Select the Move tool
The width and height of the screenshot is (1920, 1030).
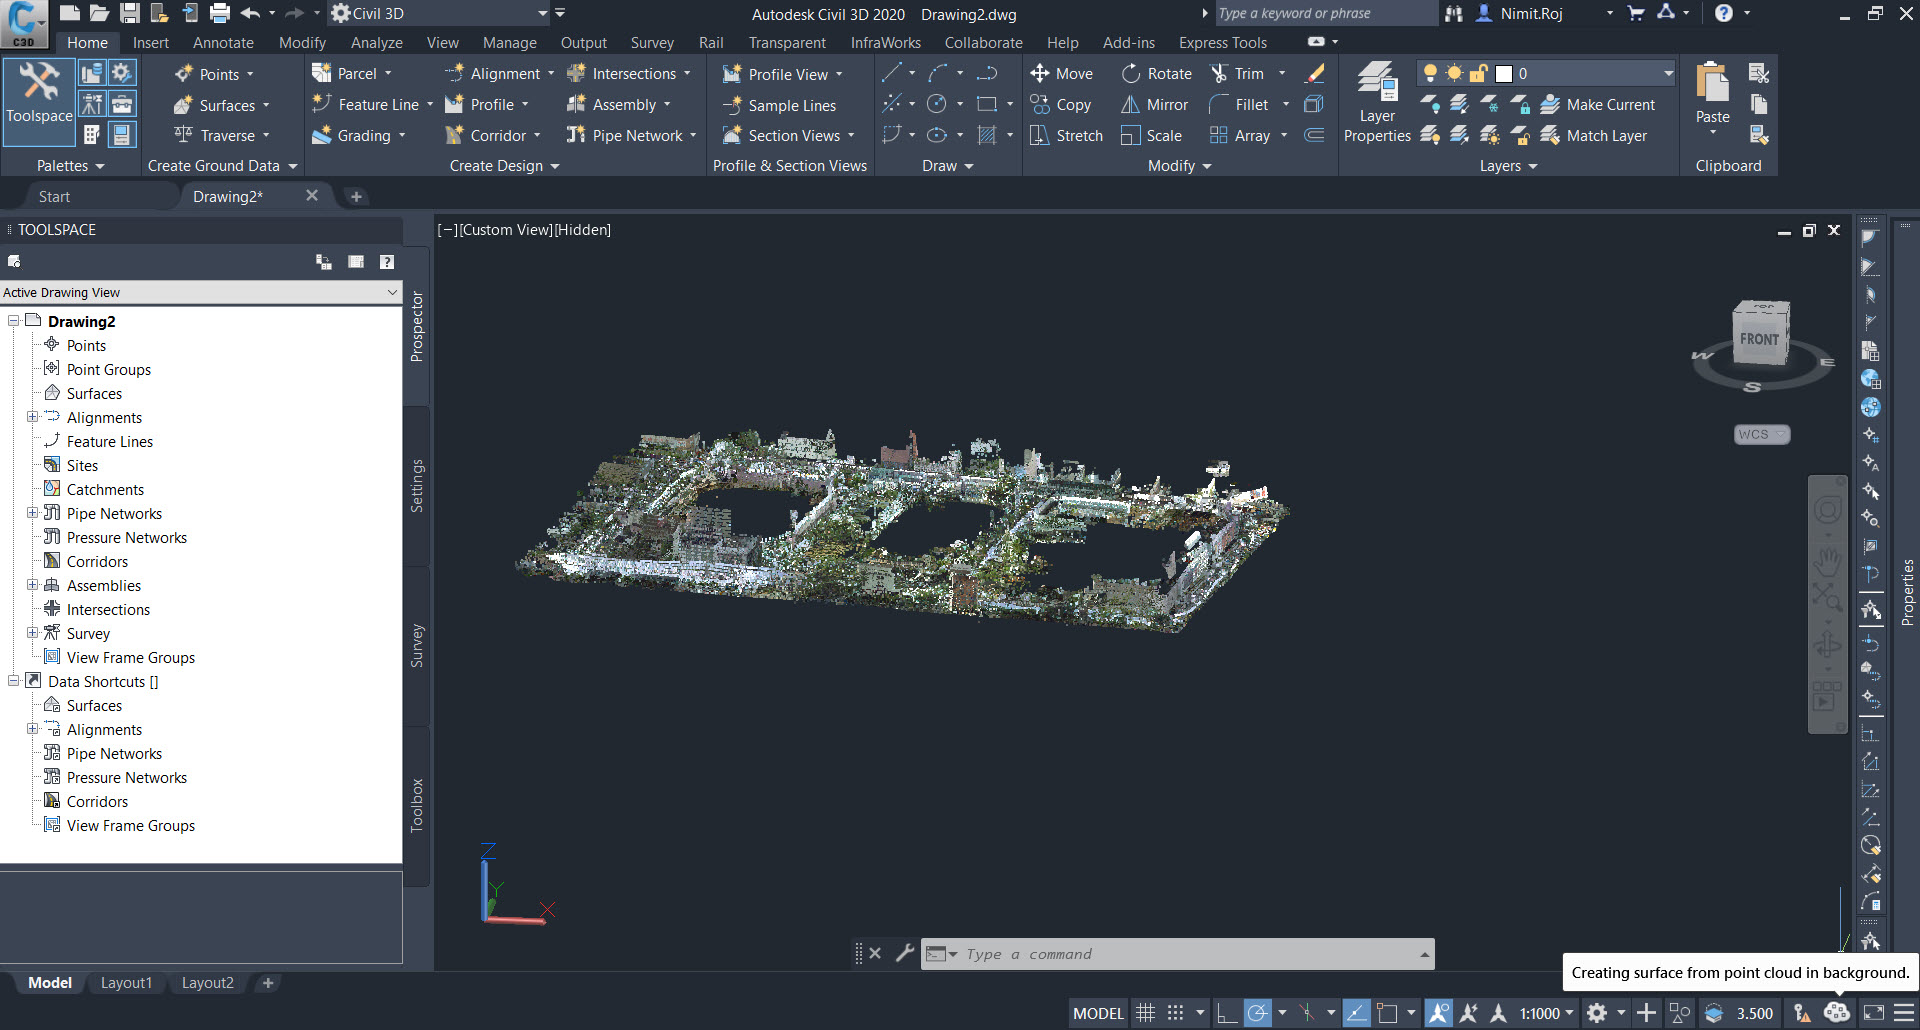click(1061, 72)
